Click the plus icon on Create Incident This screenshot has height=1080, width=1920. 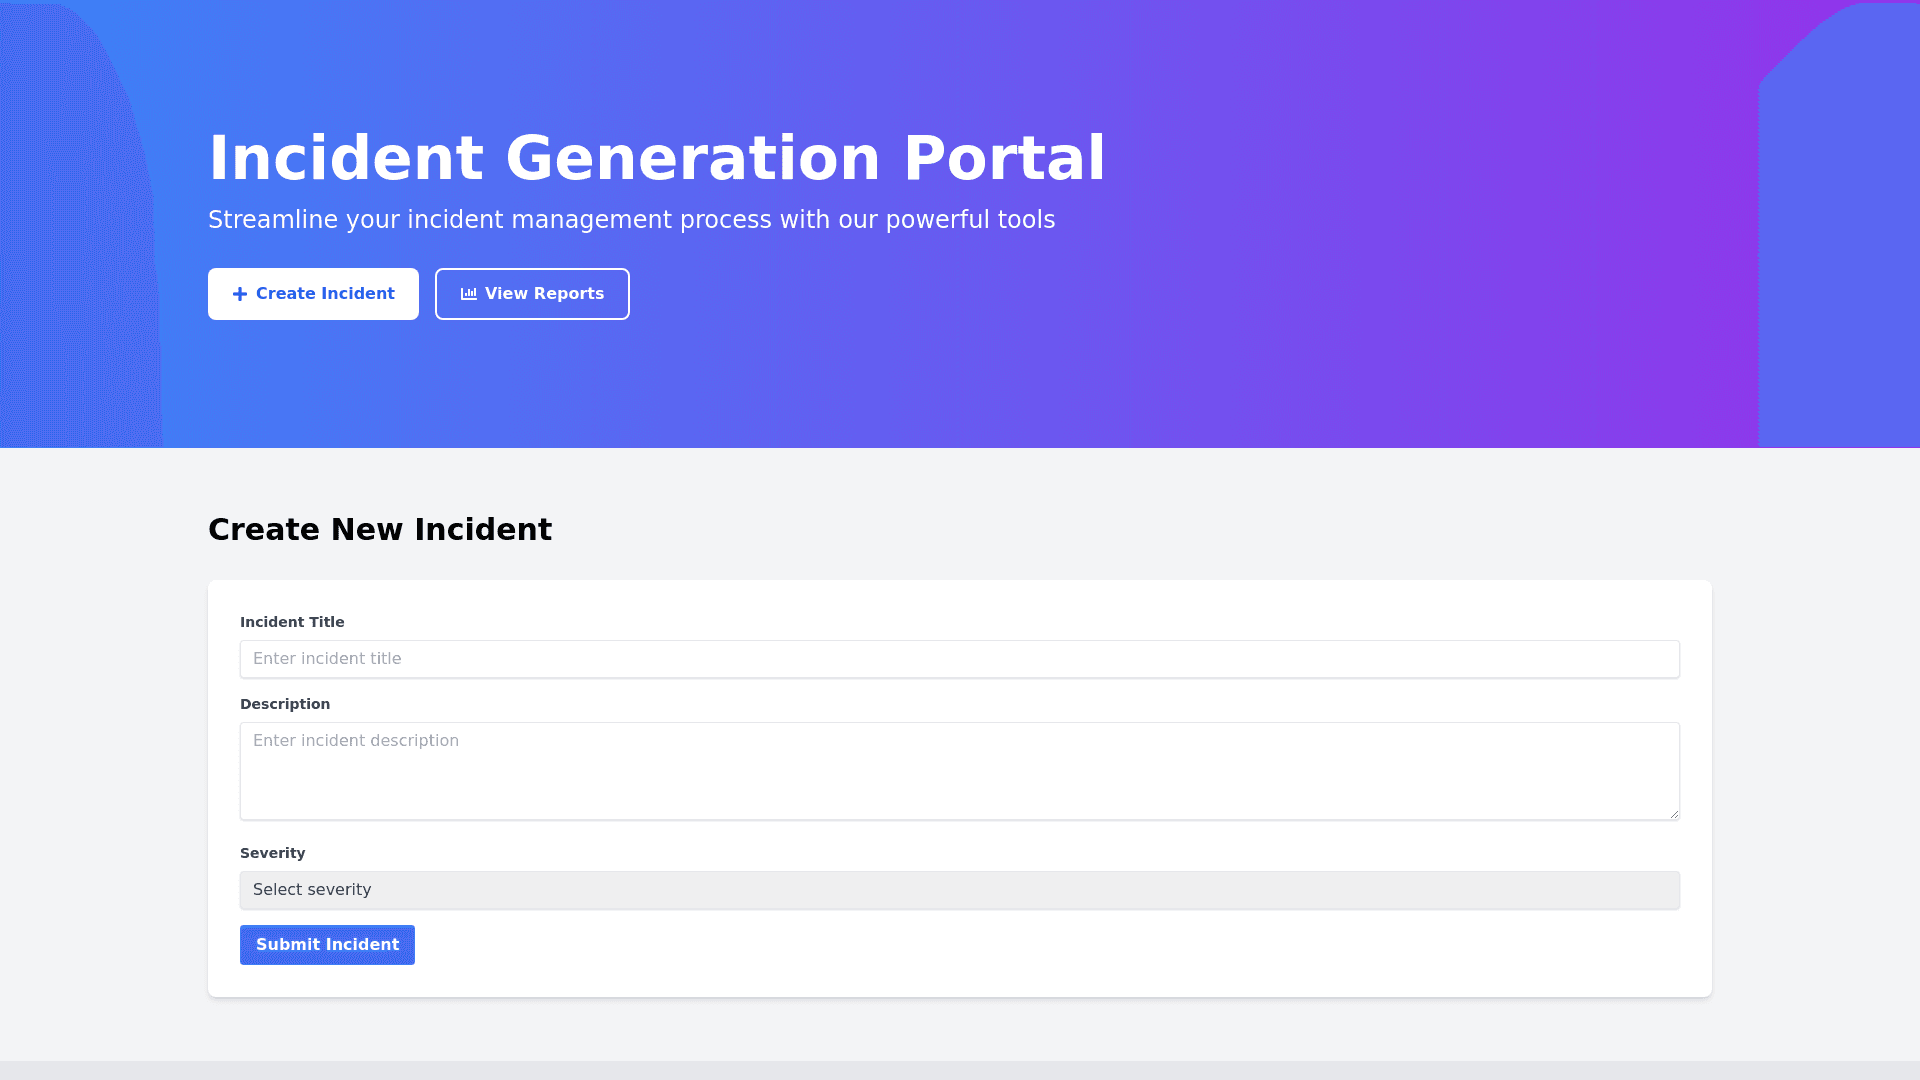[240, 294]
